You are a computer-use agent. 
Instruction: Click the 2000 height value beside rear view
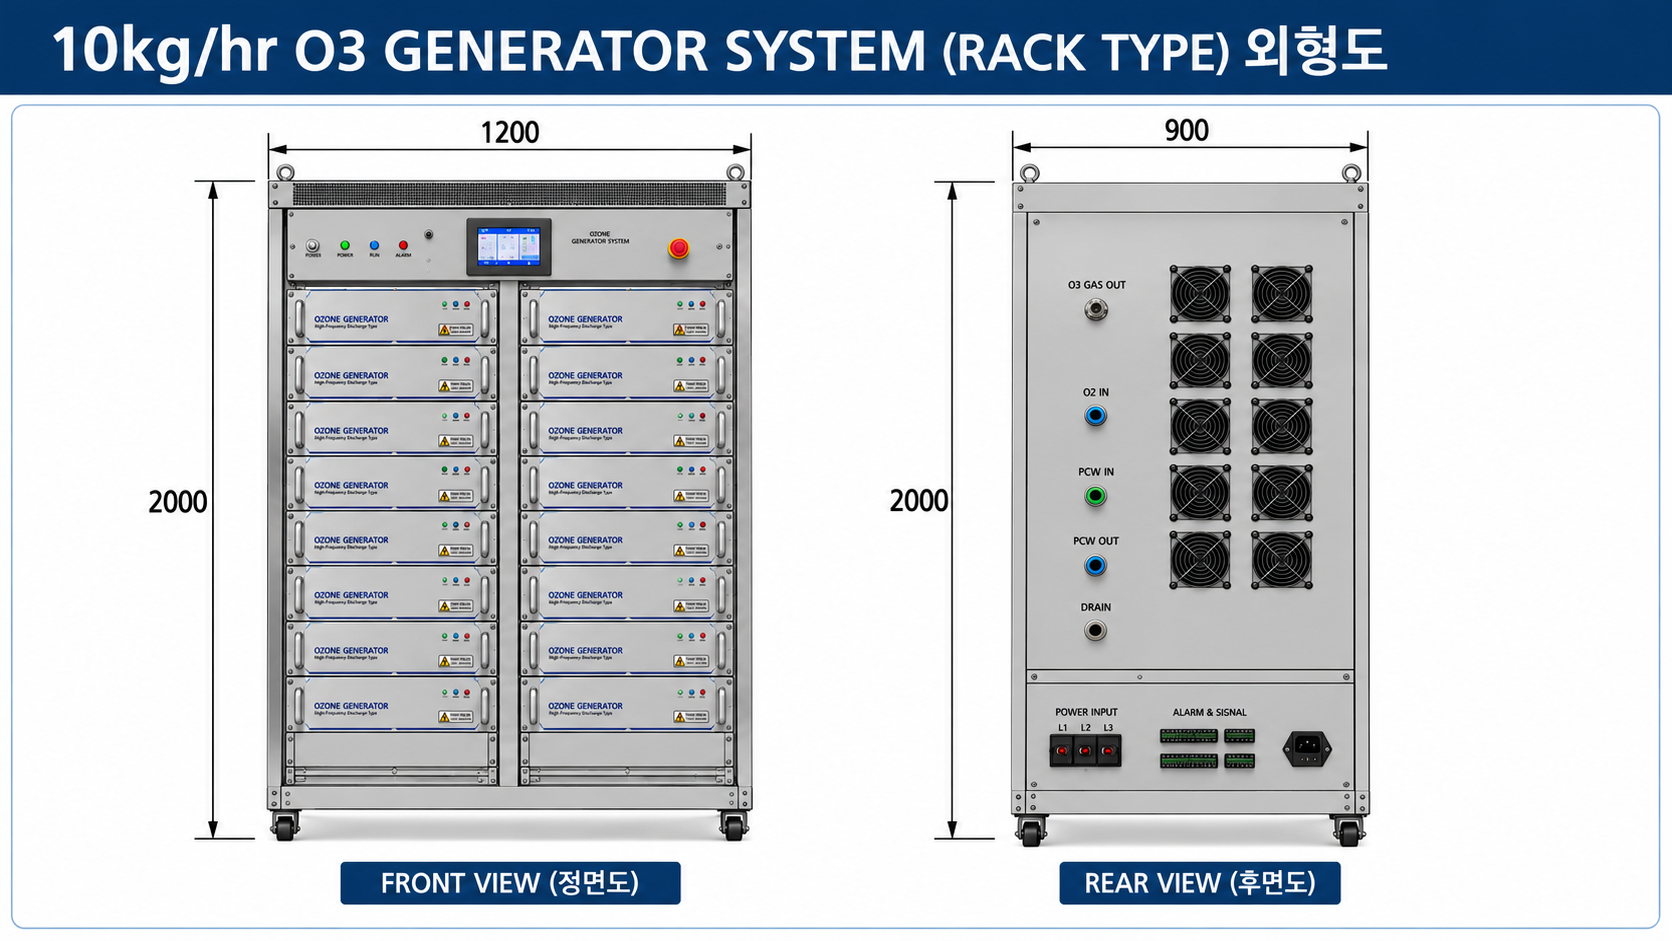click(x=919, y=500)
